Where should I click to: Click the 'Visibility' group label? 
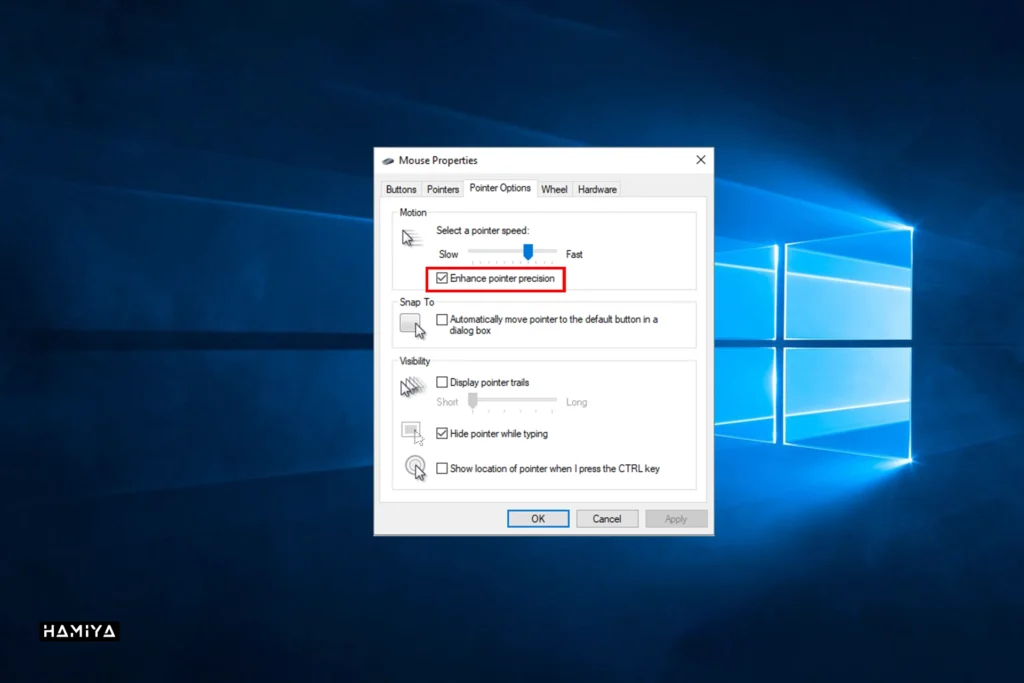(415, 361)
